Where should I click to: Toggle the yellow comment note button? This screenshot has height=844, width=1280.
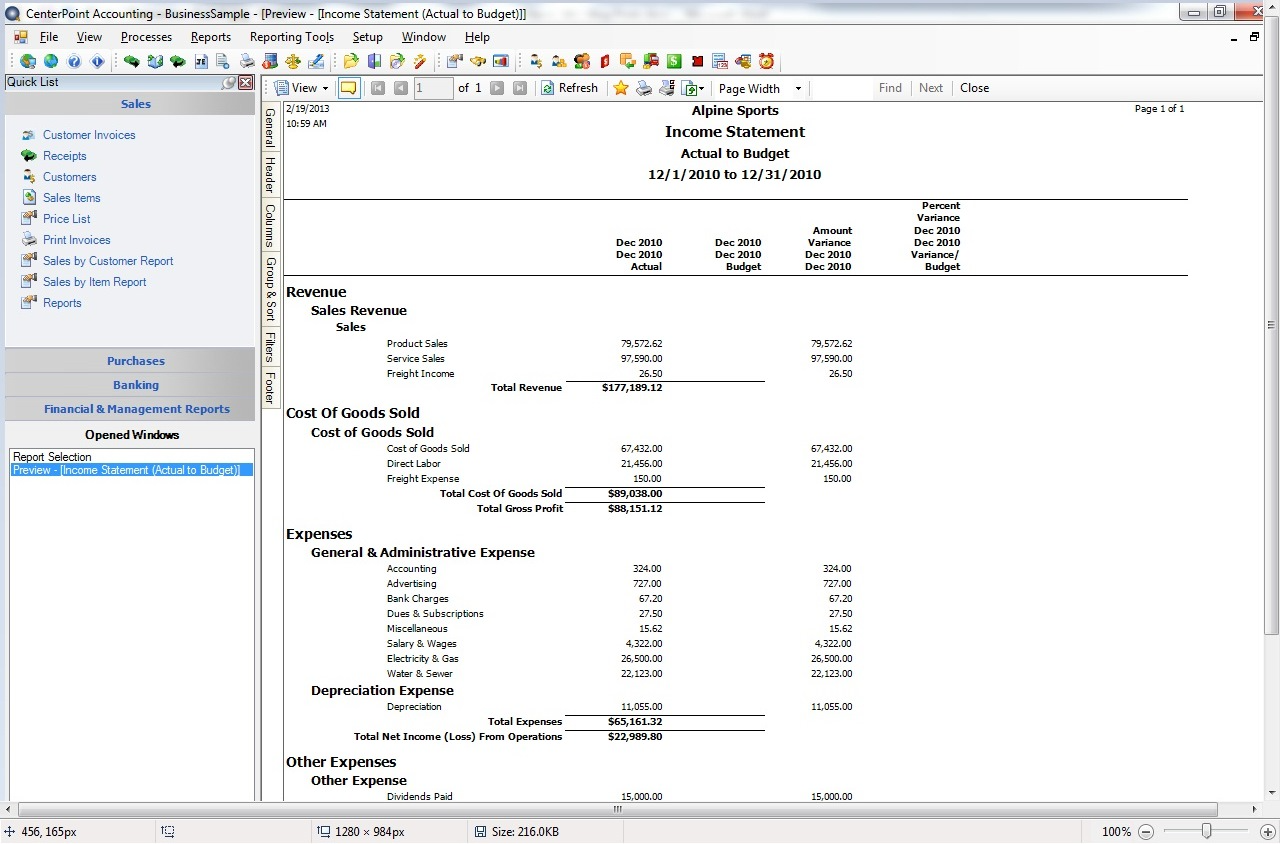pyautogui.click(x=348, y=88)
